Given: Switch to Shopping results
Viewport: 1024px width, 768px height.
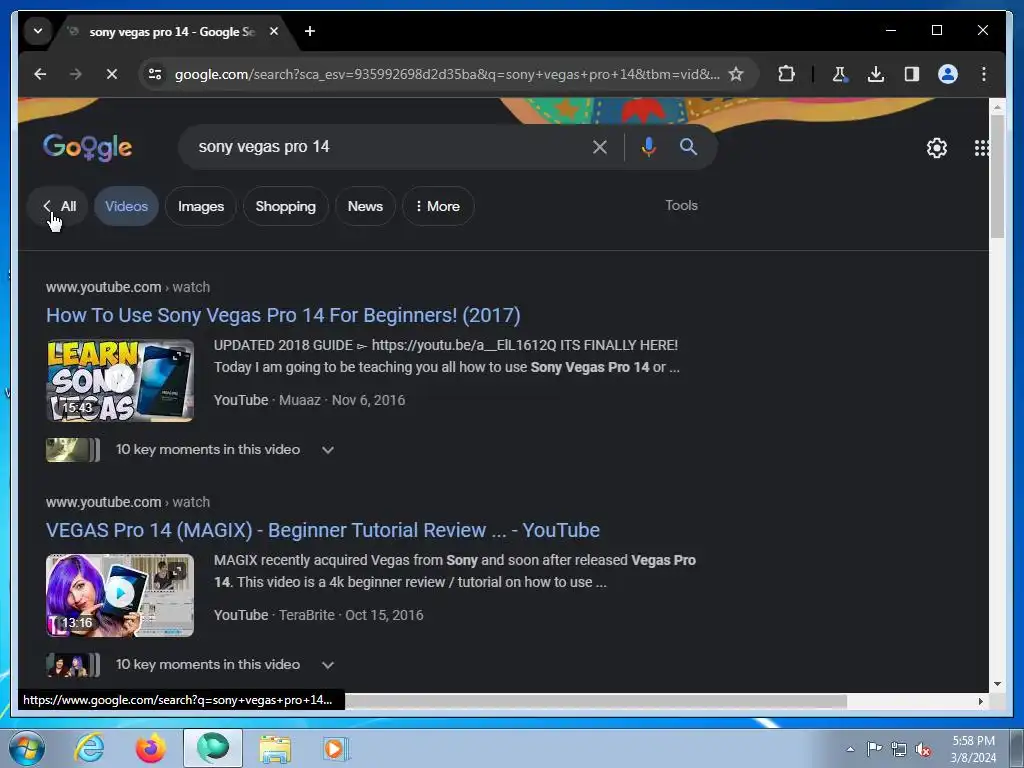Looking at the screenshot, I should tap(285, 206).
